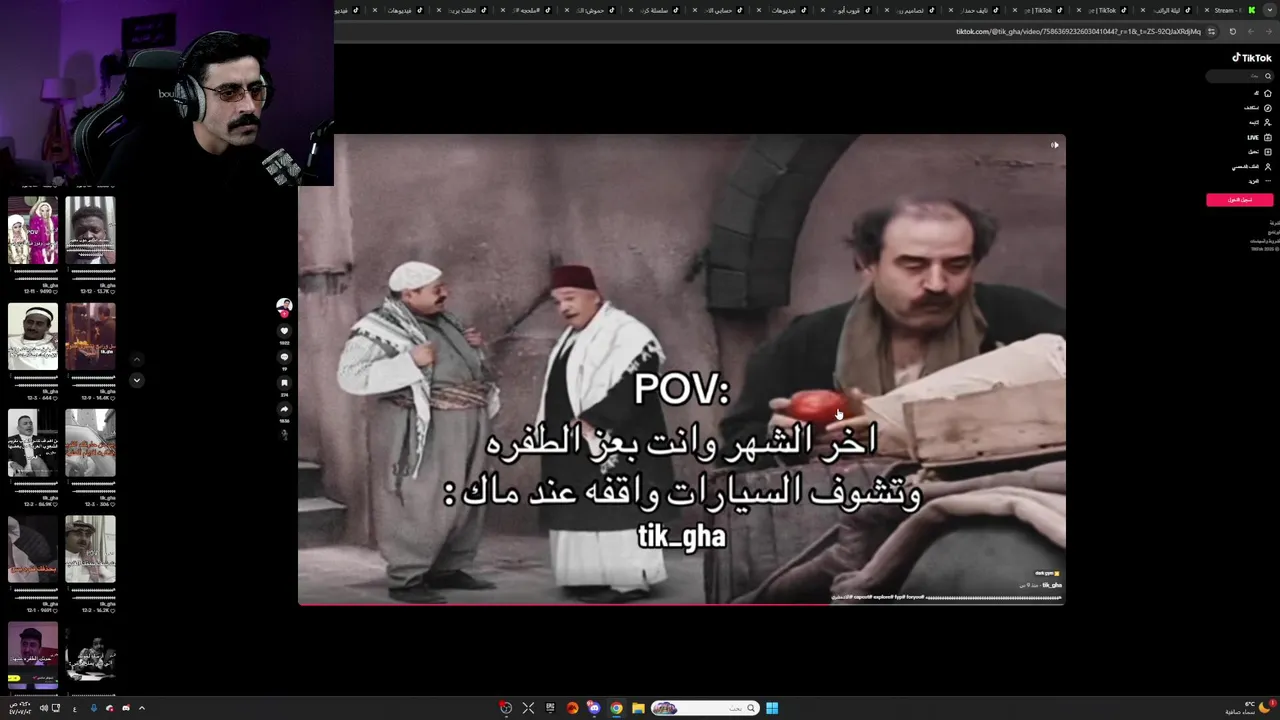Viewport: 1280px width, 720px height.
Task: Click the taskbar search box
Action: (704, 708)
